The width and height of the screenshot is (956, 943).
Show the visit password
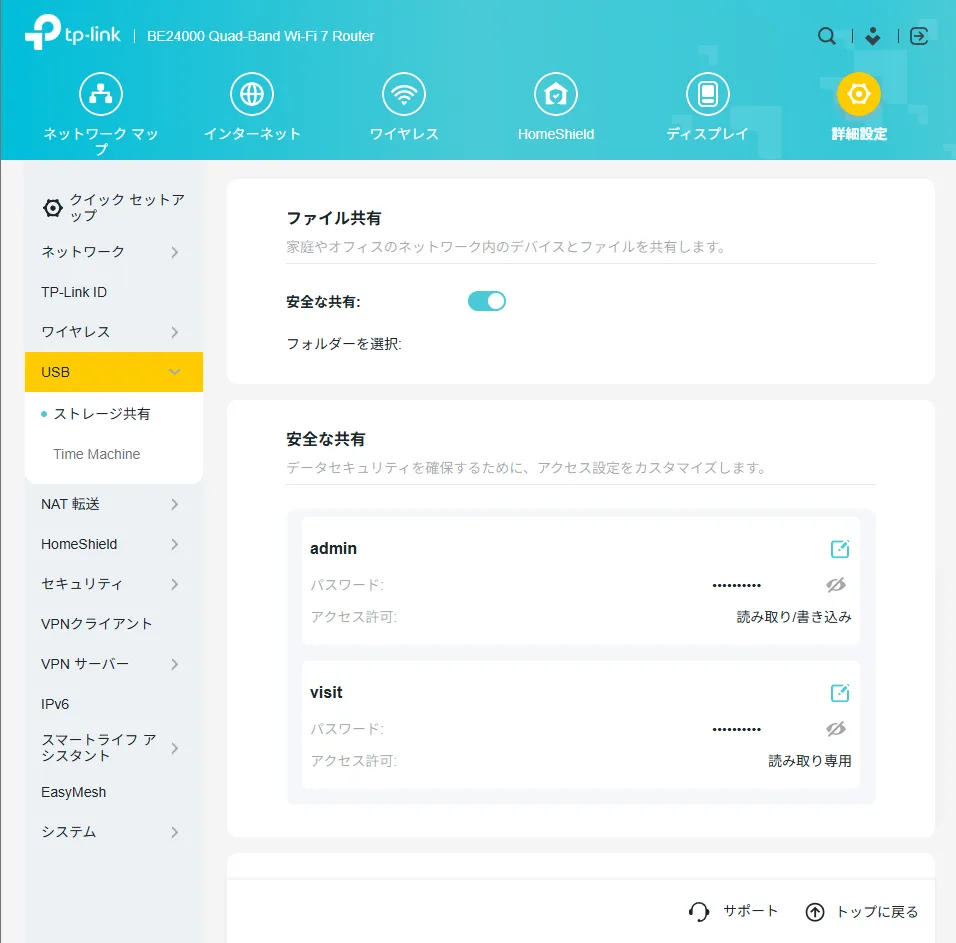(x=836, y=729)
